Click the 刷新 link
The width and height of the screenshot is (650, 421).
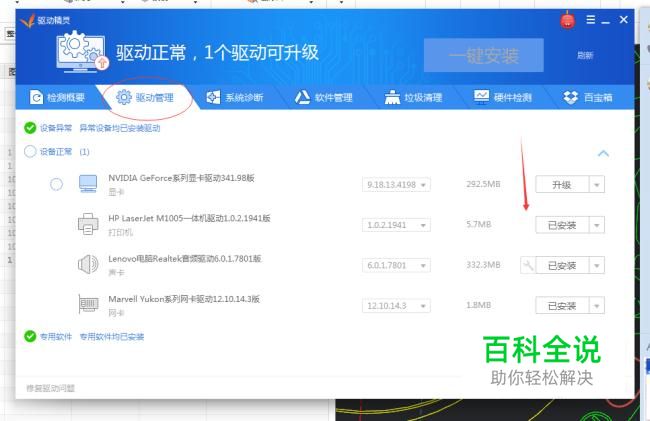585,55
